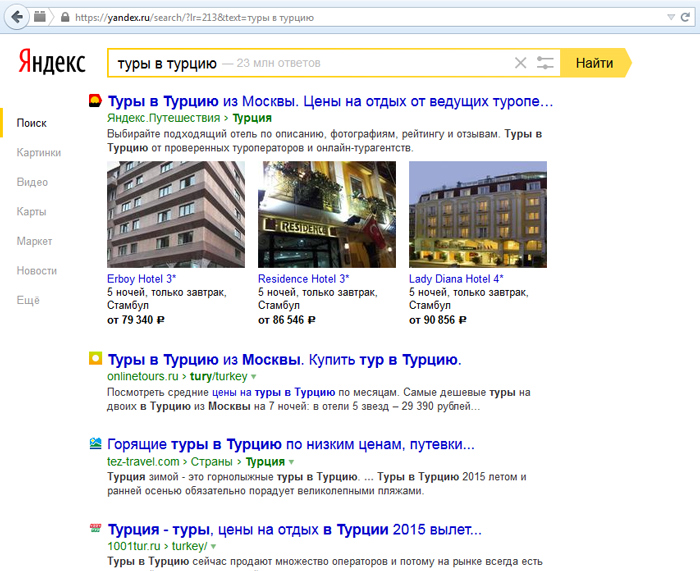Image resolution: width=700 pixels, height=571 pixels.
Task: Click the browser back arrow button
Action: point(17,17)
